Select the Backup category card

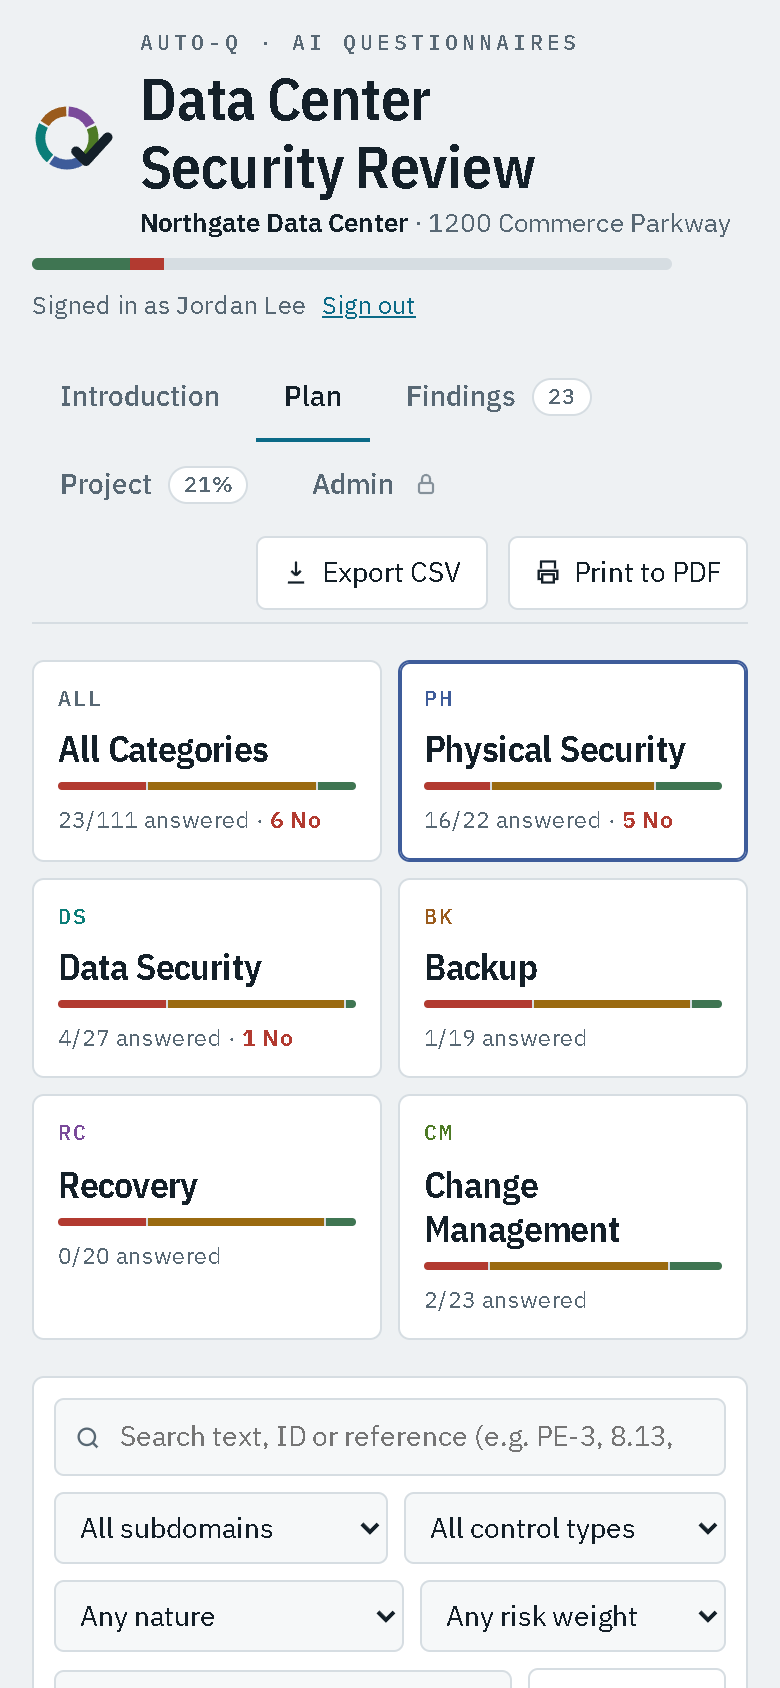click(x=573, y=978)
